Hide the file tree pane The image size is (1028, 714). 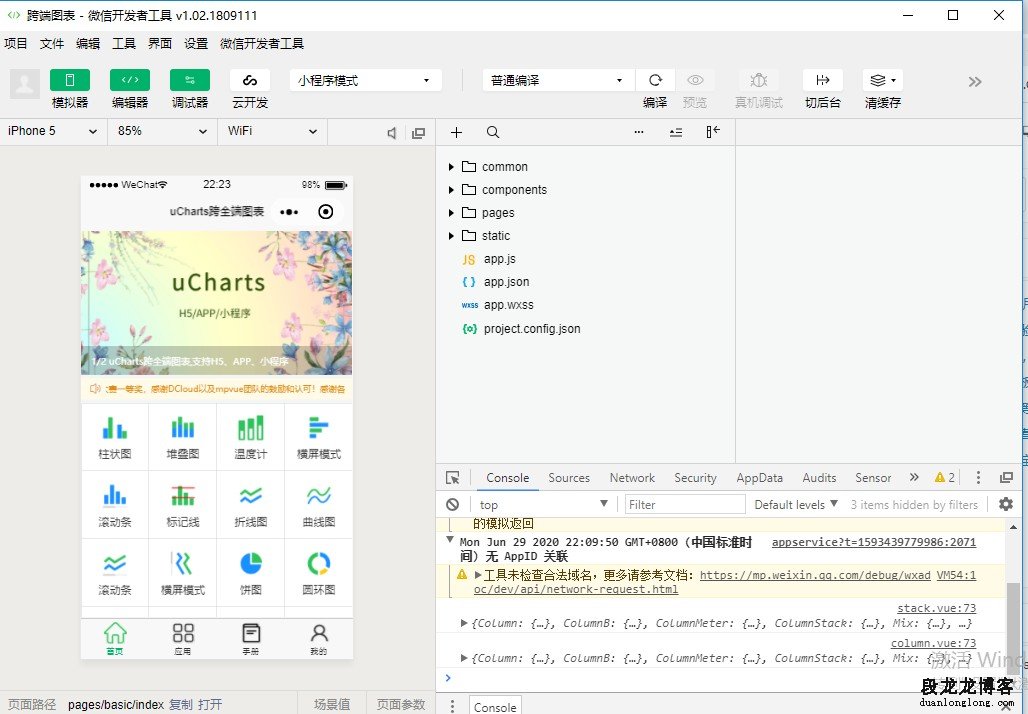coord(713,132)
